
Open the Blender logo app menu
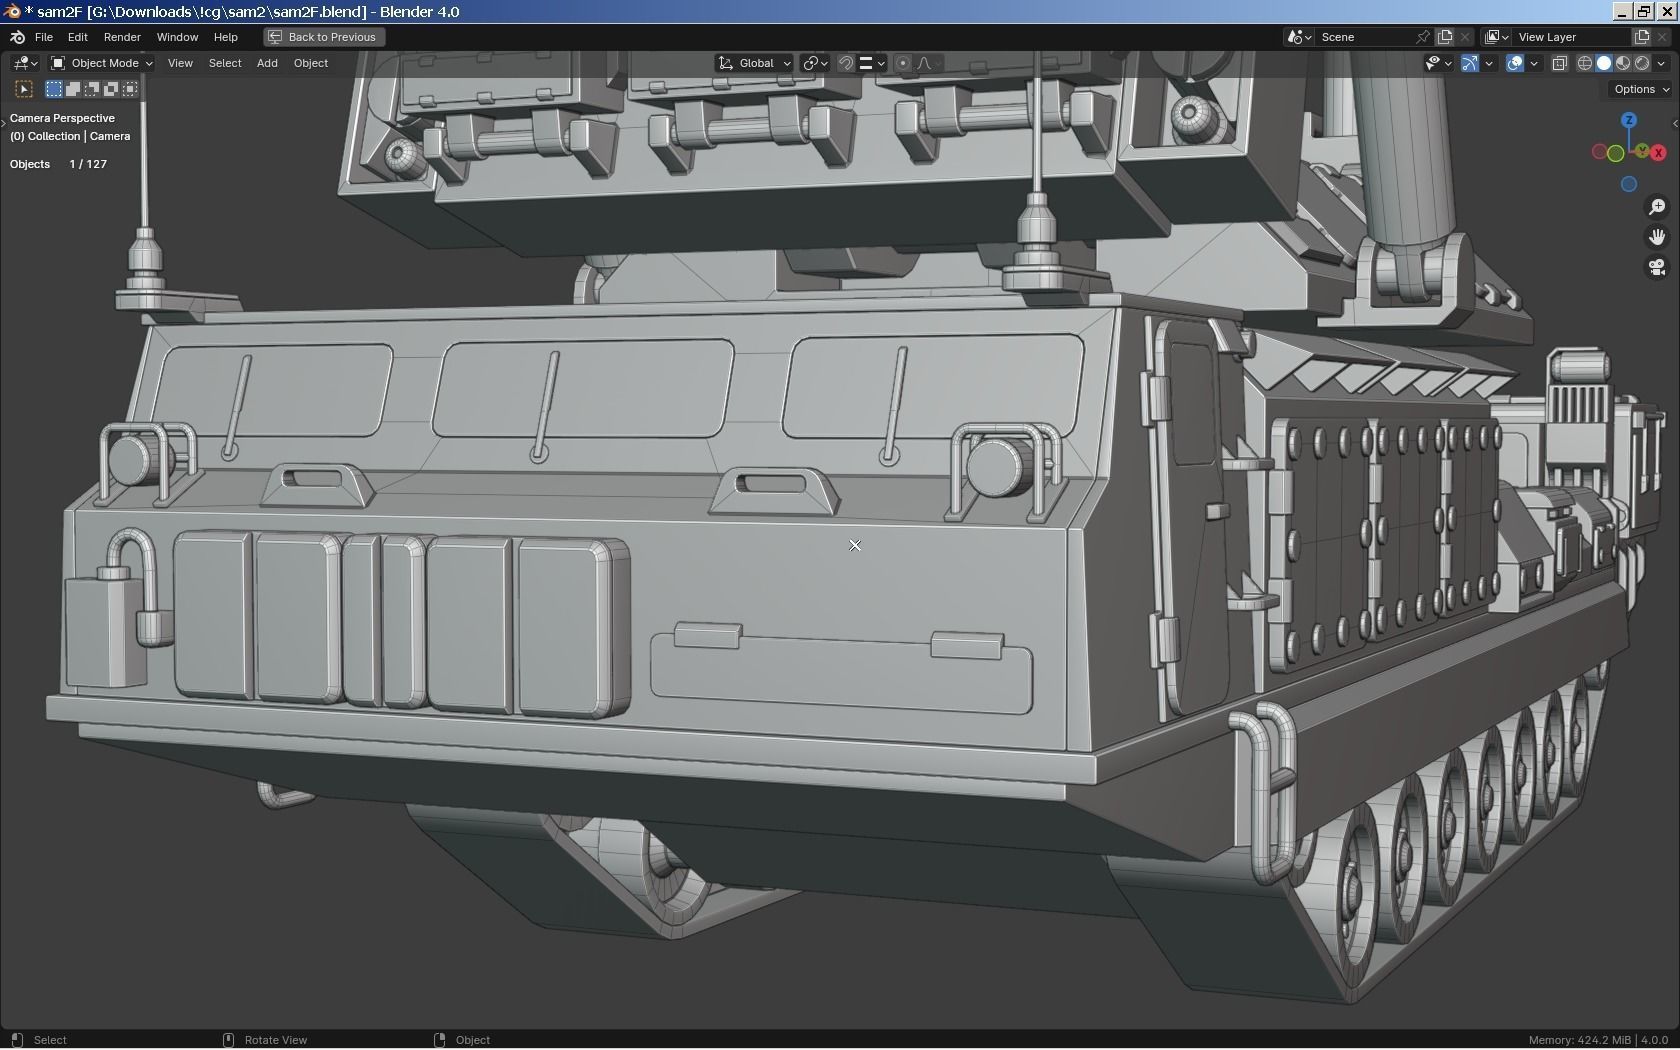coord(17,37)
